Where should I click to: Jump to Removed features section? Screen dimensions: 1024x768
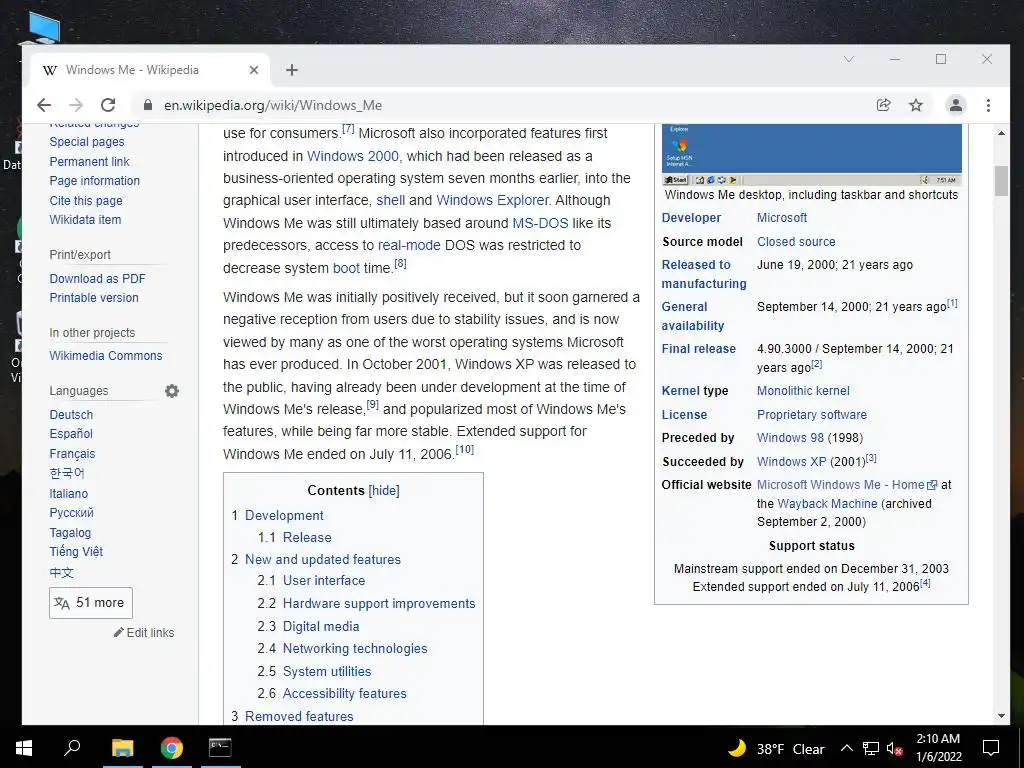pos(299,716)
